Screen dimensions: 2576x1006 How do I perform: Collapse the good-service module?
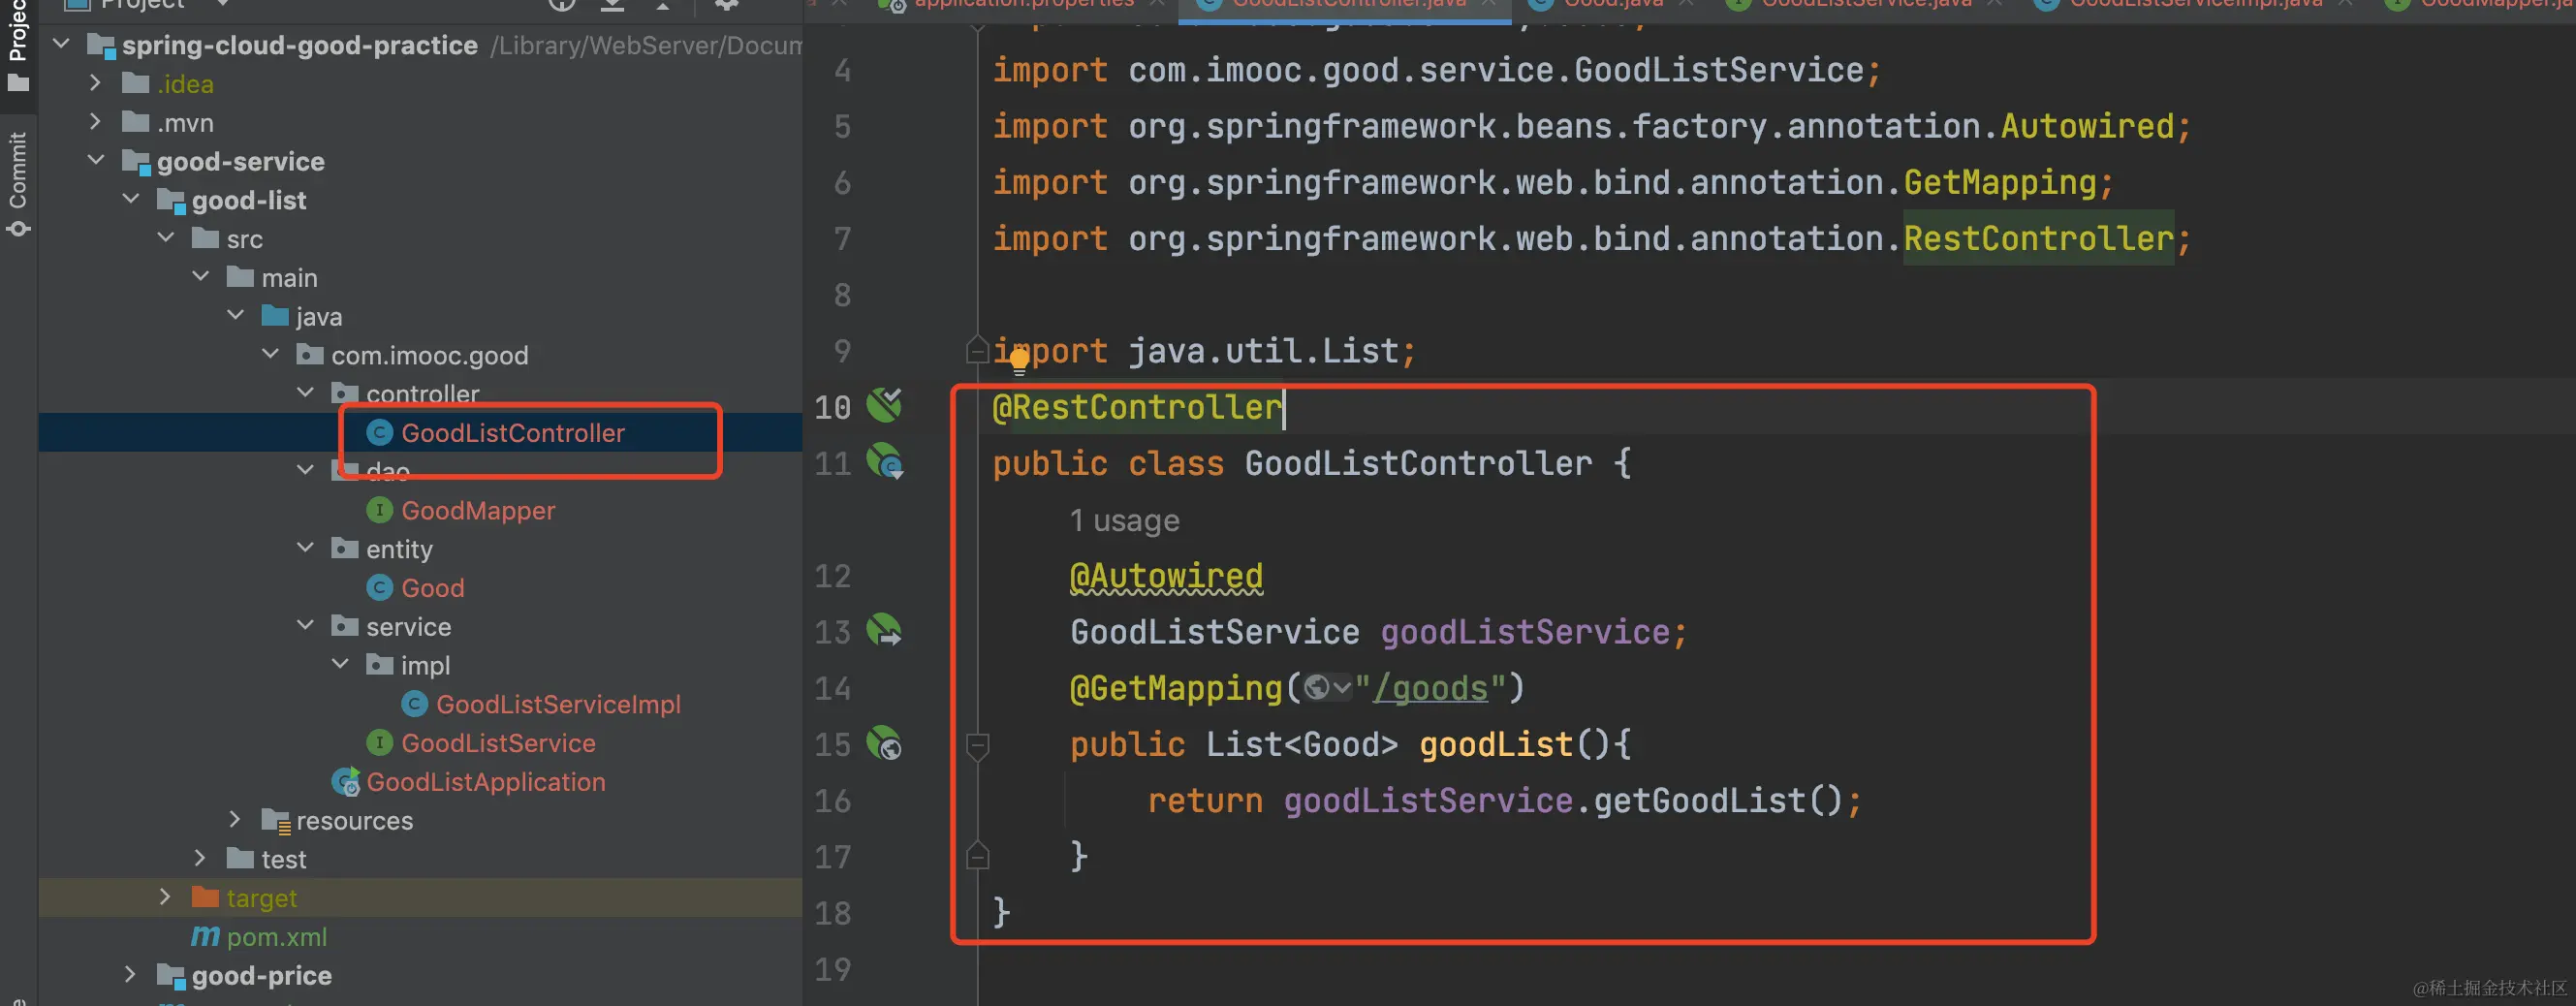96,160
